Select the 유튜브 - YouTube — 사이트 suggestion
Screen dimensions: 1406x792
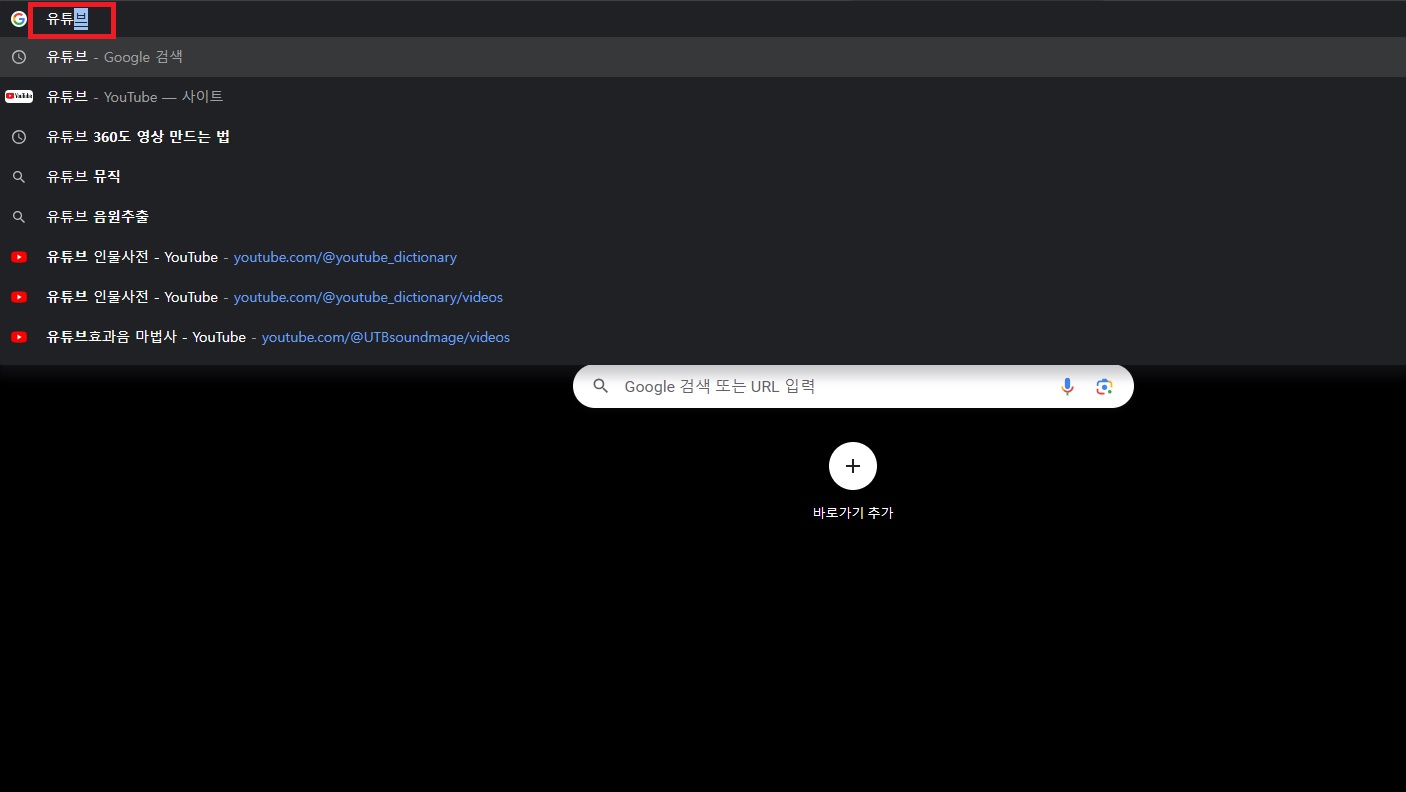coord(703,97)
